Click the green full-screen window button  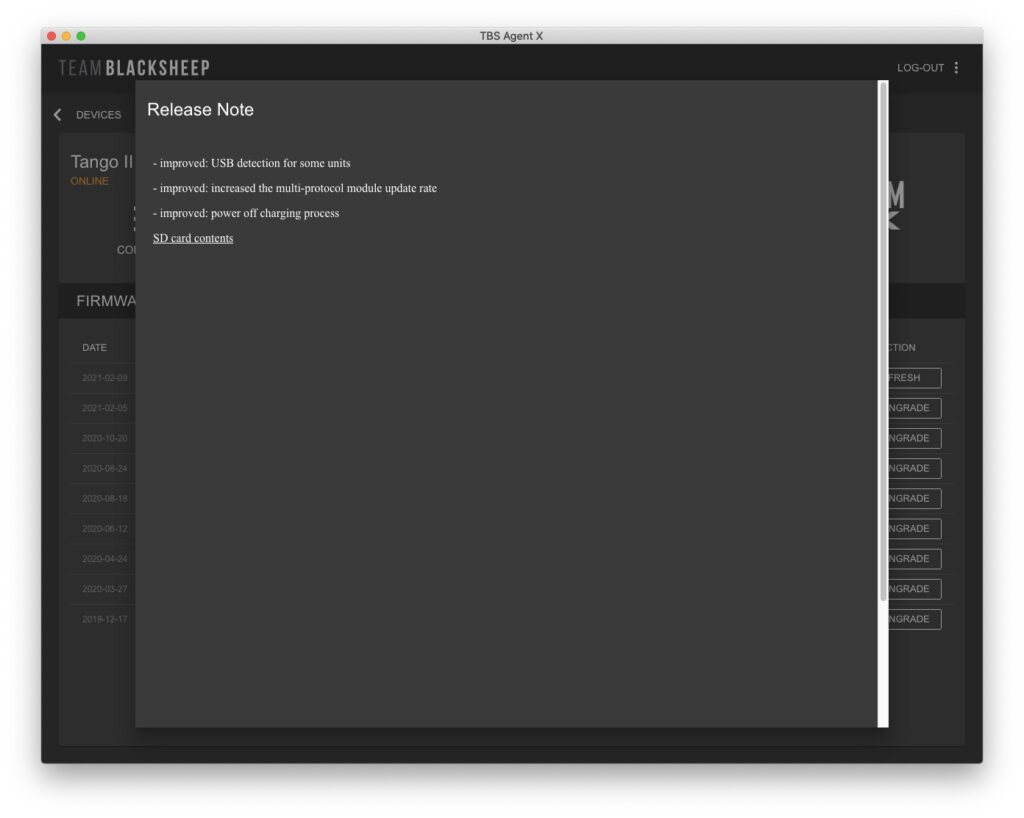tap(81, 36)
